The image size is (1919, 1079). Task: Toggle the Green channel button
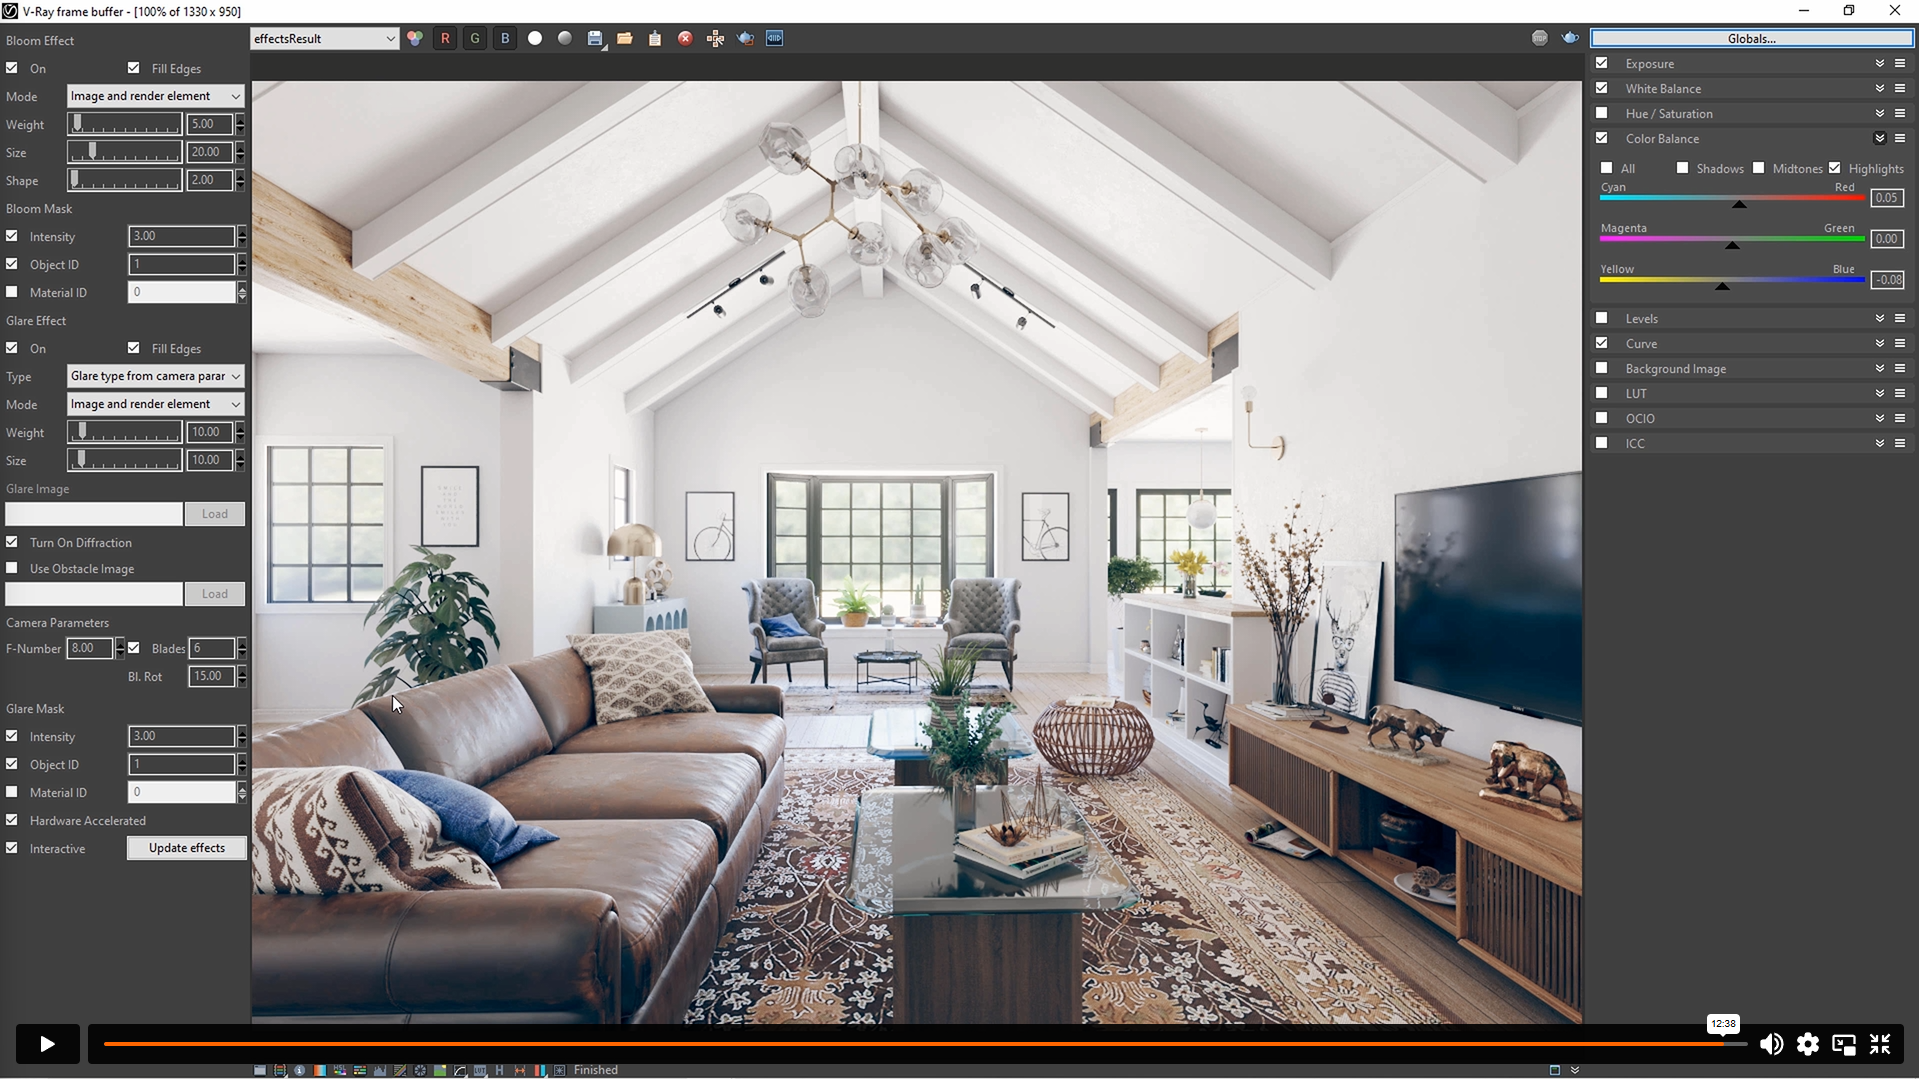tap(475, 38)
